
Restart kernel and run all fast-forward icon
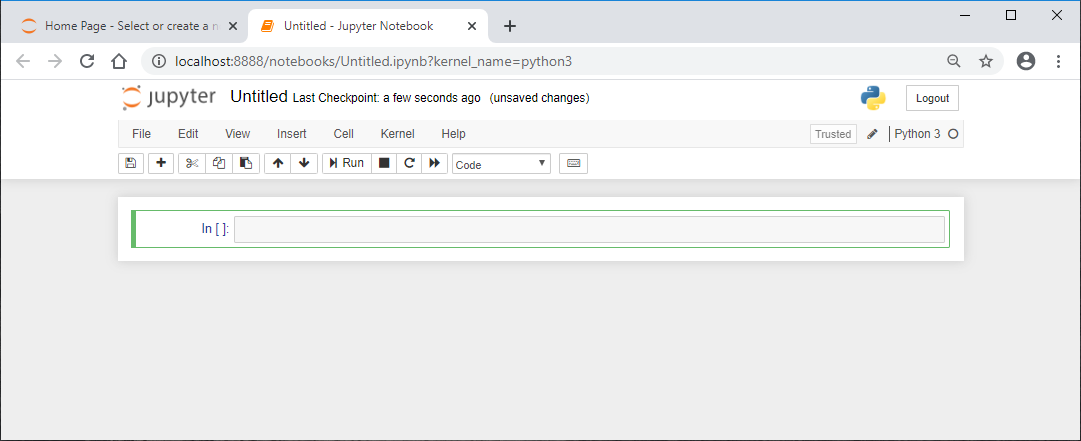434,163
